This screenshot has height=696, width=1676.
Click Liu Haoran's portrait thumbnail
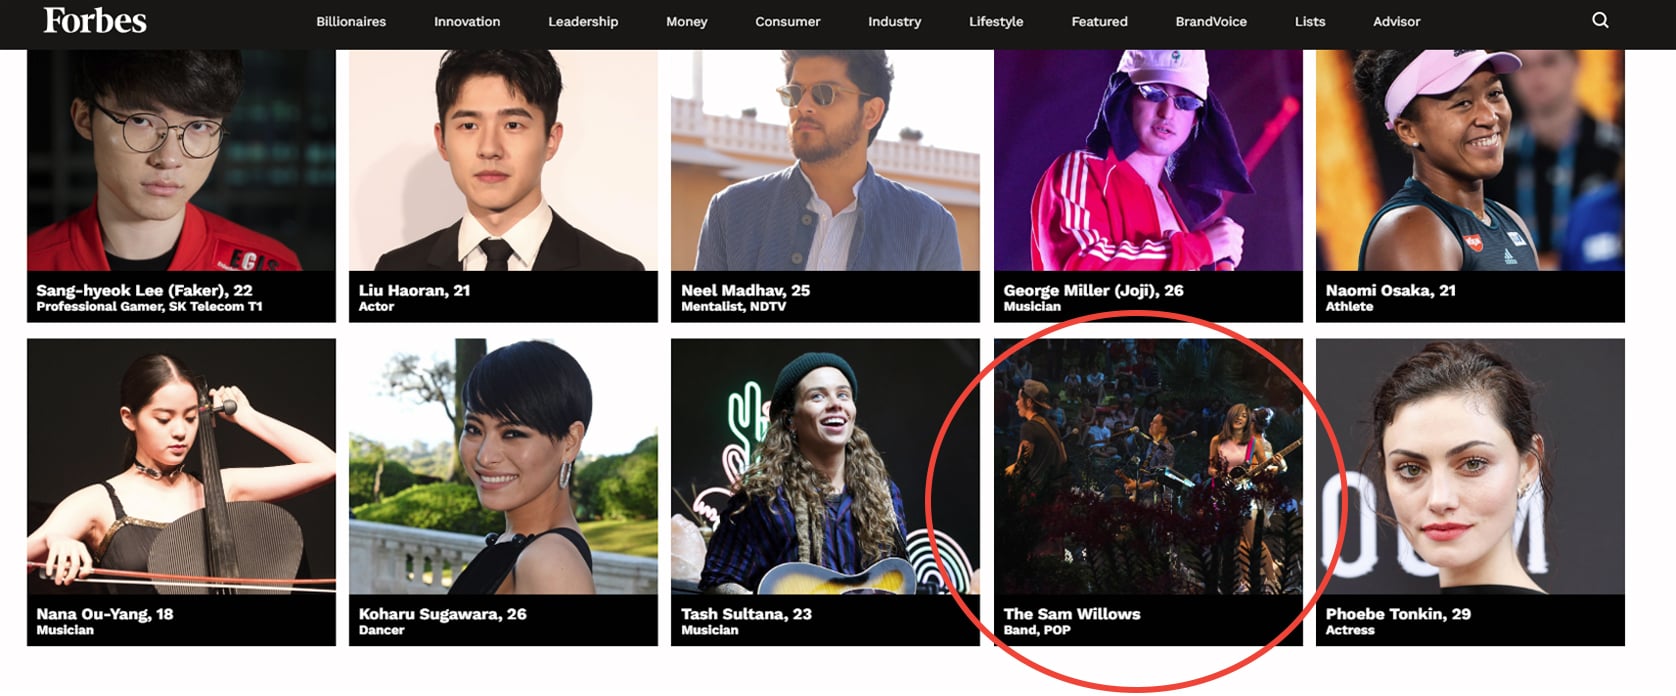click(x=503, y=160)
